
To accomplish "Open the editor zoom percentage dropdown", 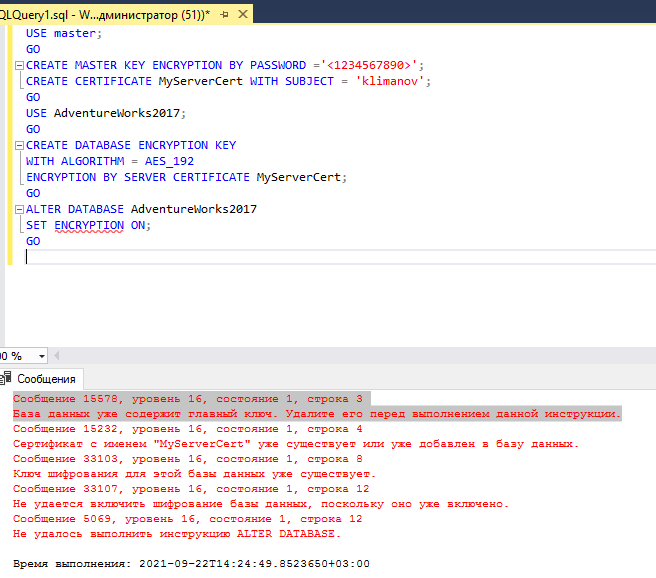I will [42, 356].
